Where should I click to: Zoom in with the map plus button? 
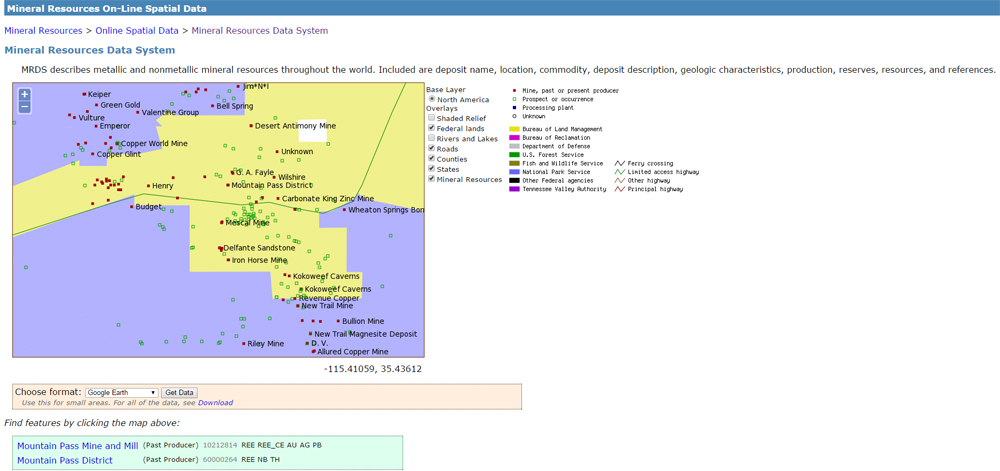tap(24, 94)
